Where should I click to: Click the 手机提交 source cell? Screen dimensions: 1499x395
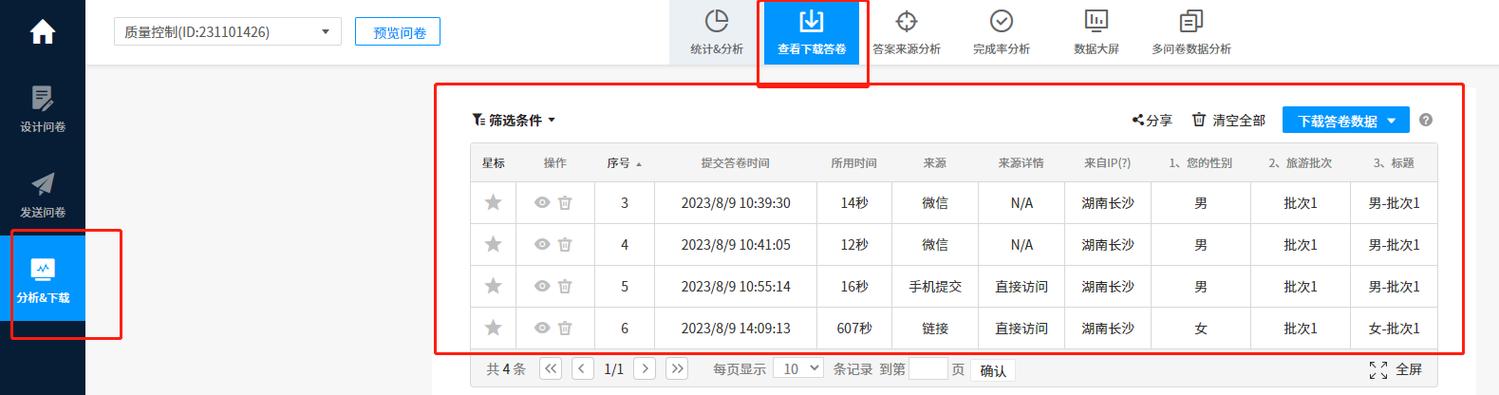(x=935, y=286)
